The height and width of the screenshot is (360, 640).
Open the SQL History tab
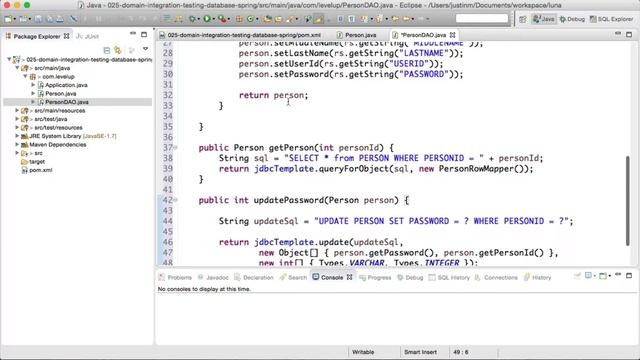(449, 277)
